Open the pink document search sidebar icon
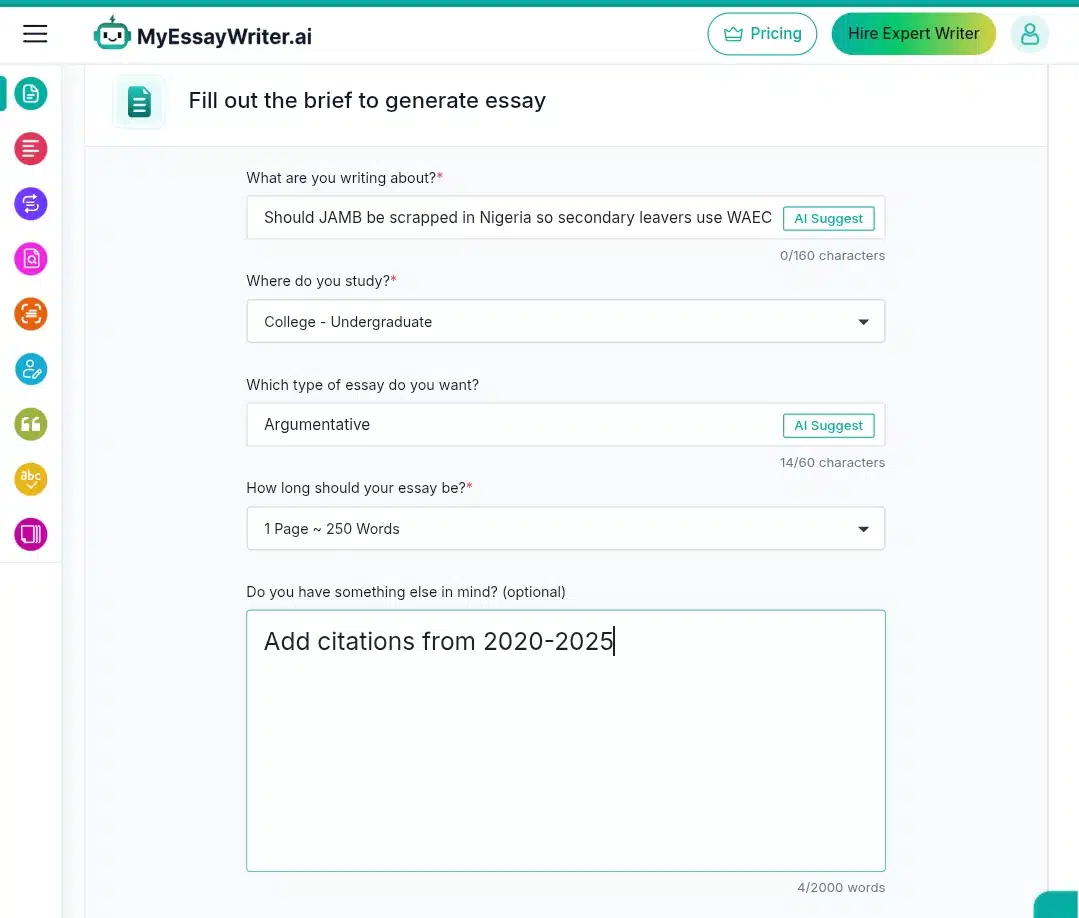The width and height of the screenshot is (1079, 918). pos(31,259)
